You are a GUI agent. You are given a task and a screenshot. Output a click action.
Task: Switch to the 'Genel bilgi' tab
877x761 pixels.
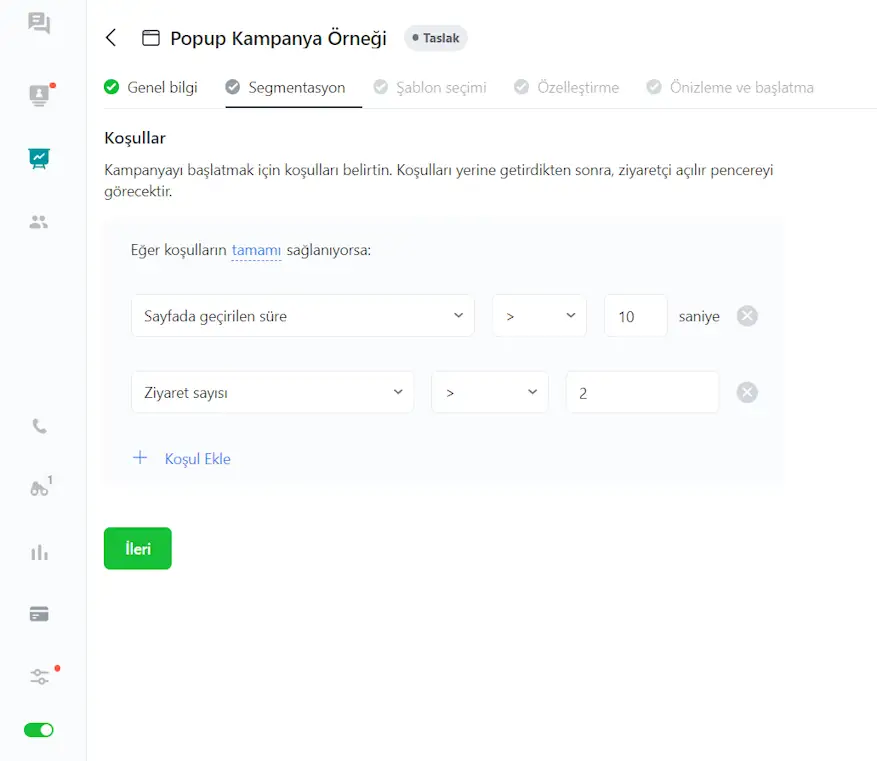coord(151,87)
